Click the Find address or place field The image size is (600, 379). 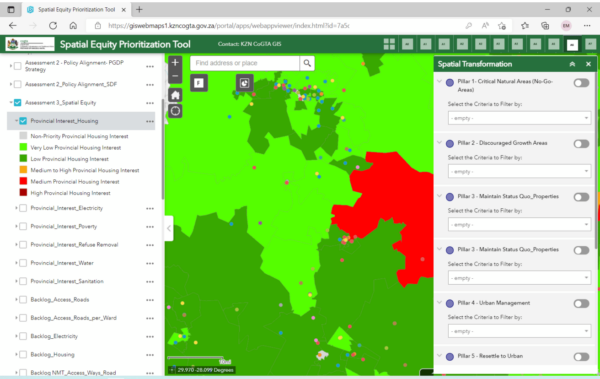coord(245,63)
